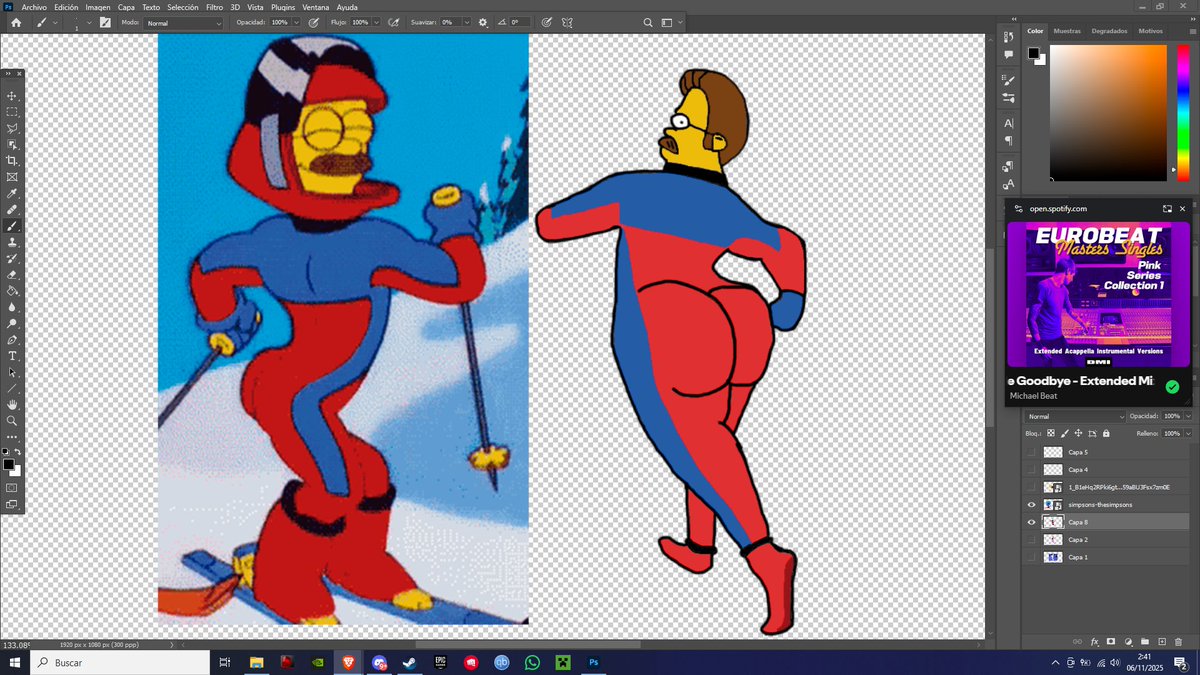Select the Hand tool

[x=13, y=404]
